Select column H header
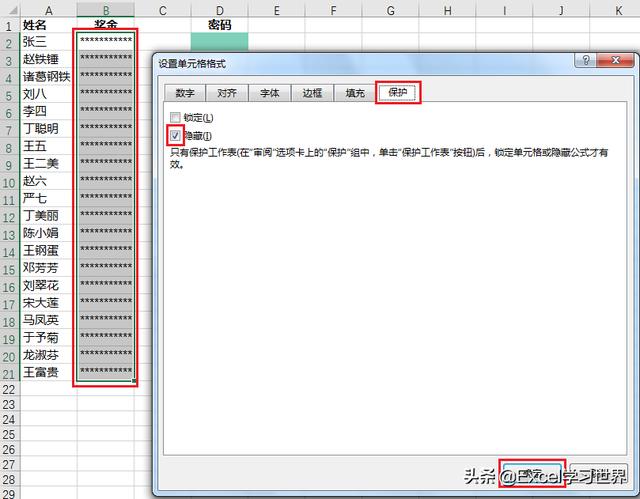This screenshot has height=499, width=640. click(447, 10)
